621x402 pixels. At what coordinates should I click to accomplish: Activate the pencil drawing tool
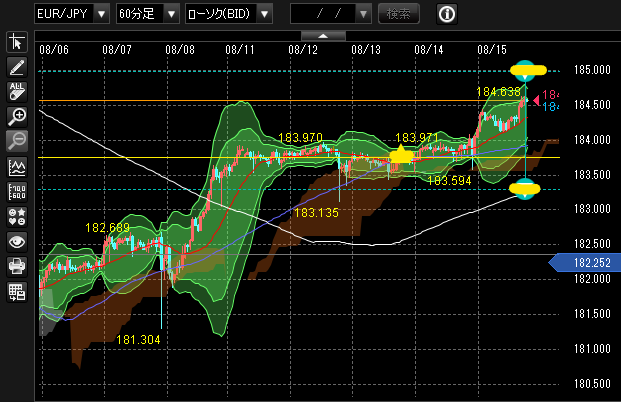(x=17, y=67)
